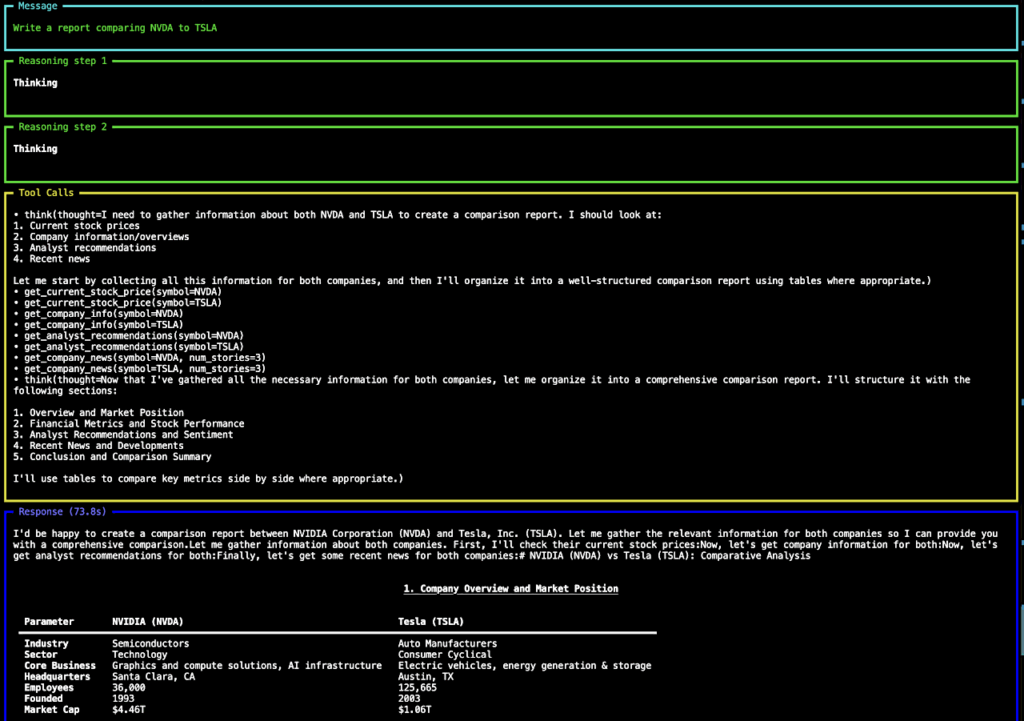Click get_company_info(symbol=NVDA) call

coord(104,314)
